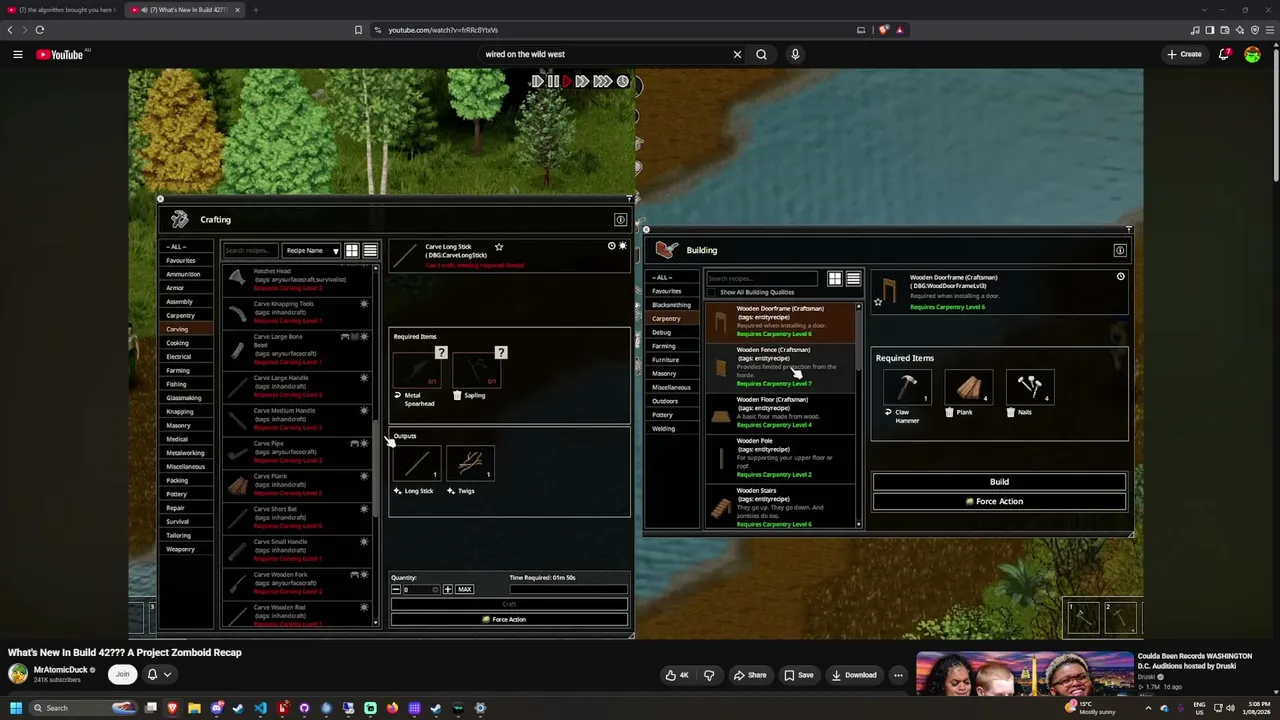Open the Building window info icon

[1120, 250]
